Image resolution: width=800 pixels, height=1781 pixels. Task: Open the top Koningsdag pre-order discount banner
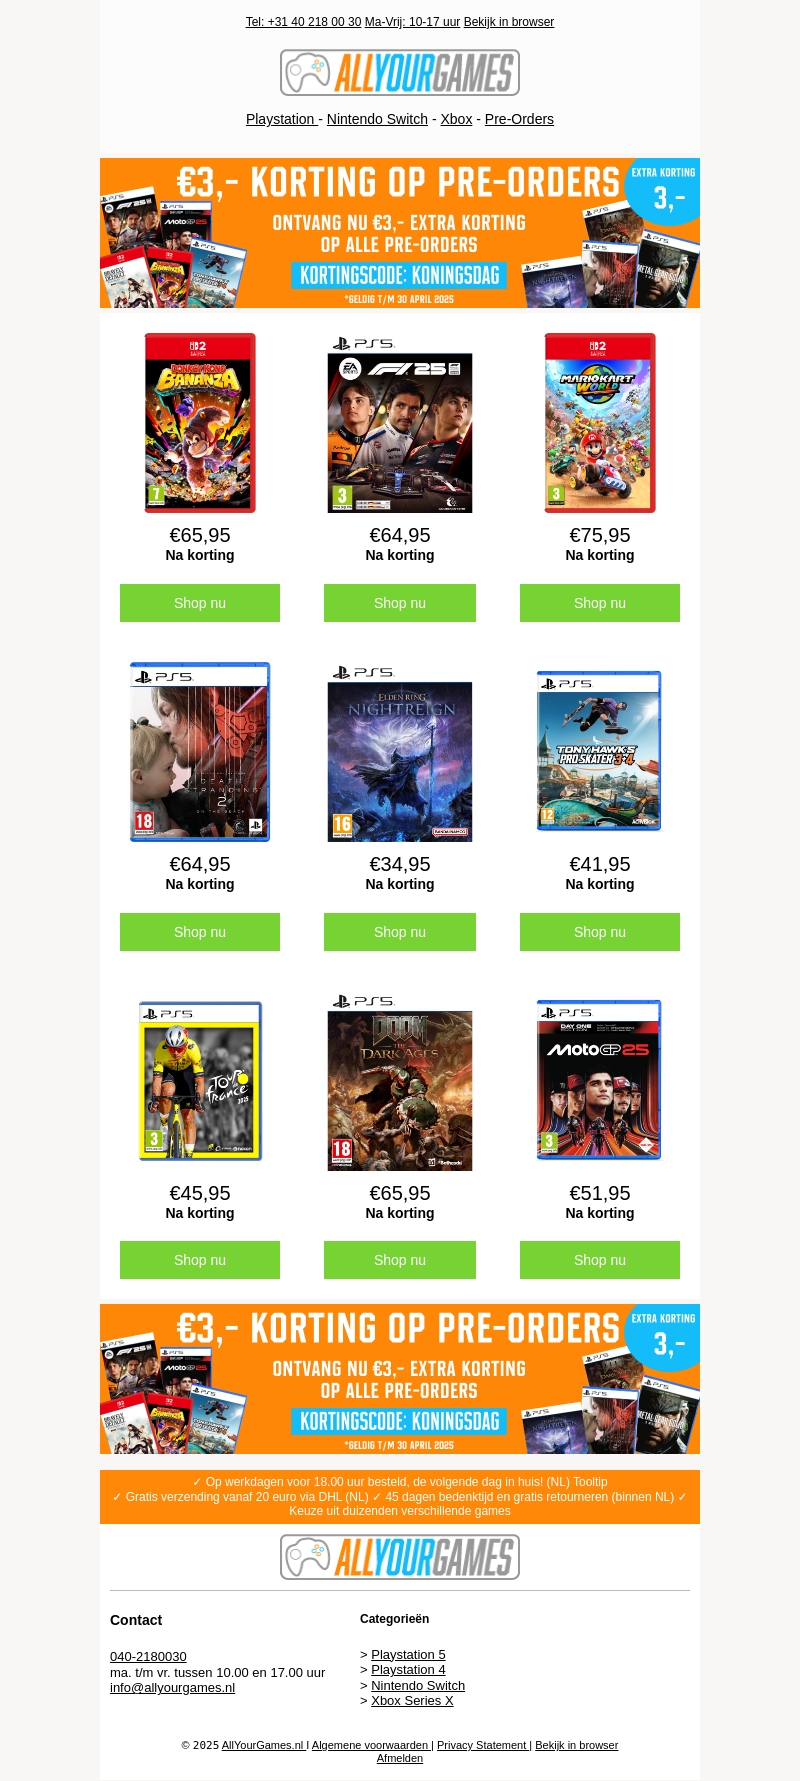[x=400, y=233]
